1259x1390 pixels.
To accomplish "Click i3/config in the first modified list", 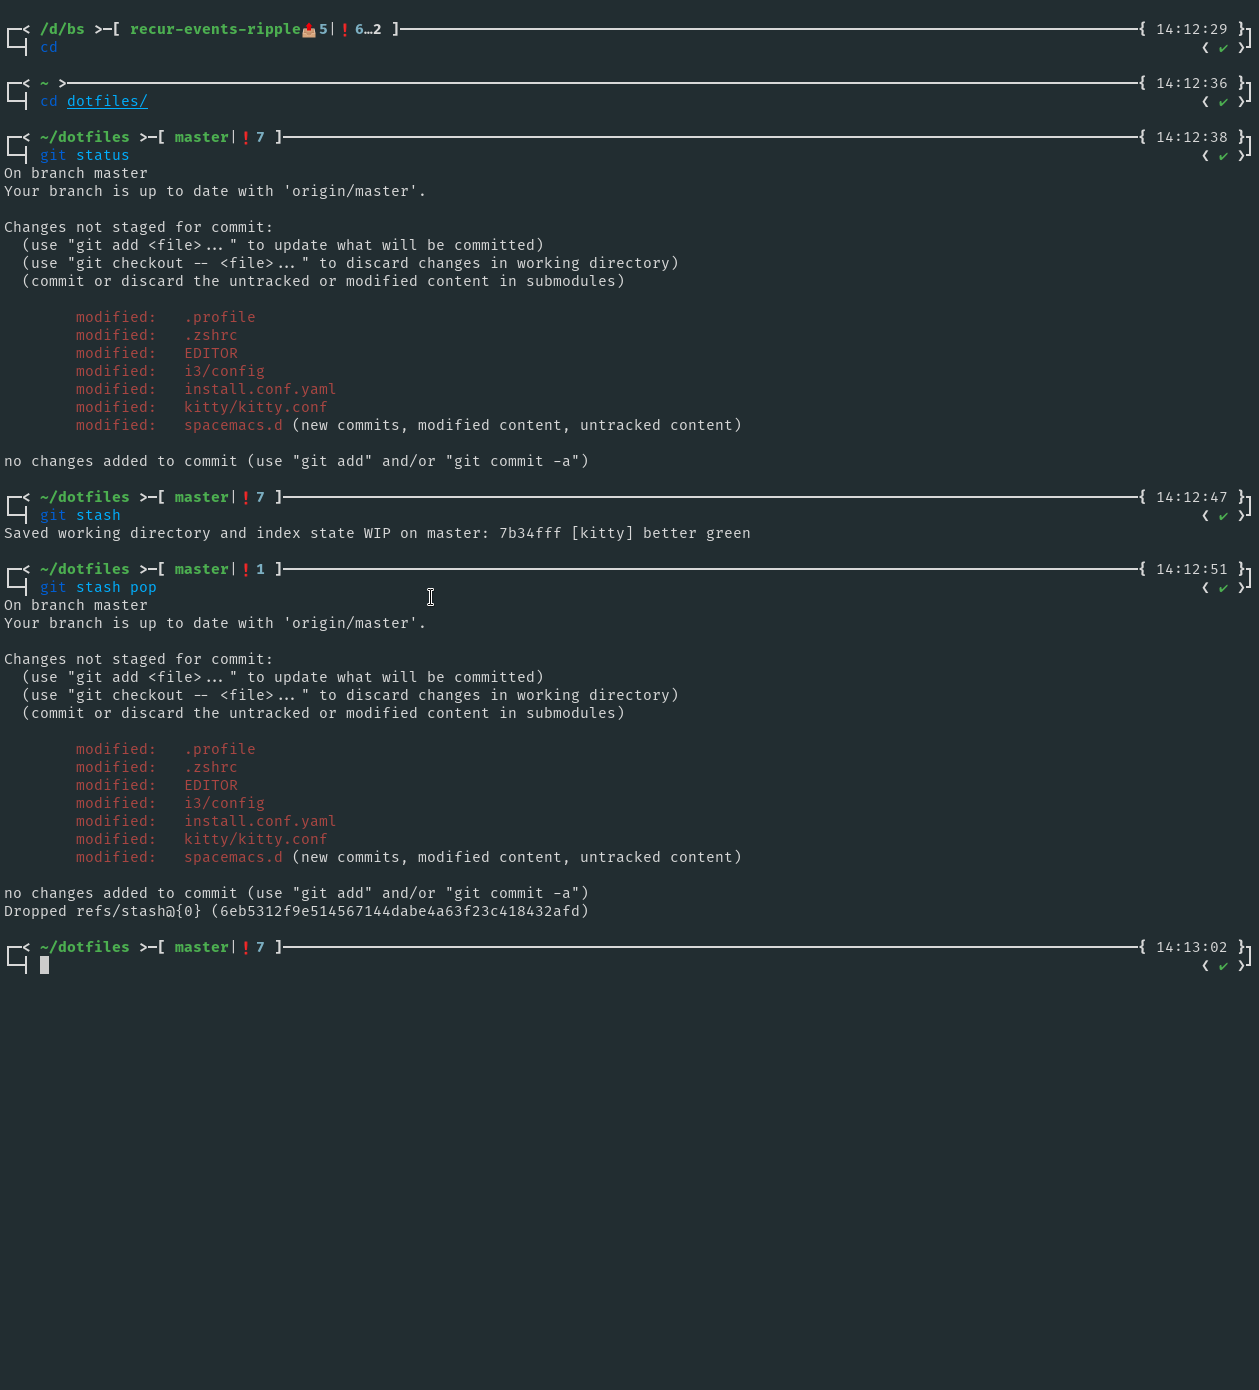I will click(224, 371).
